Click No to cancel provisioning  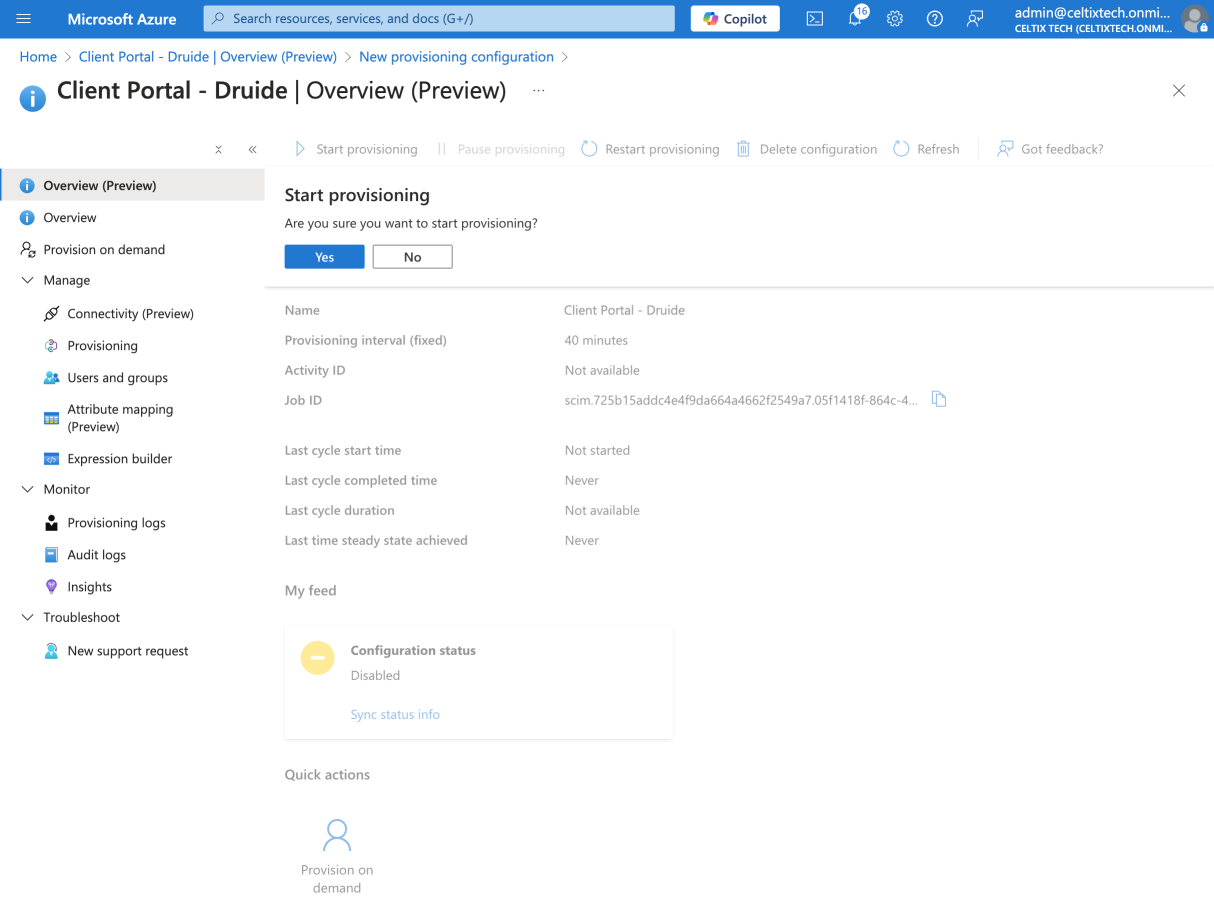pyautogui.click(x=412, y=257)
